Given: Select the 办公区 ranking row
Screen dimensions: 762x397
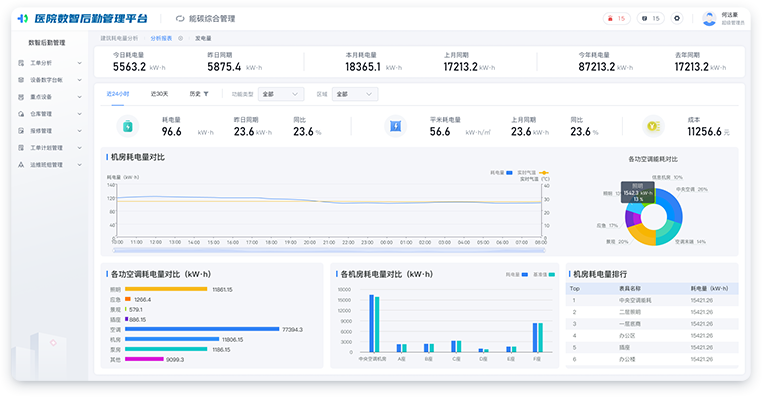Looking at the screenshot, I should pyautogui.click(x=652, y=336).
